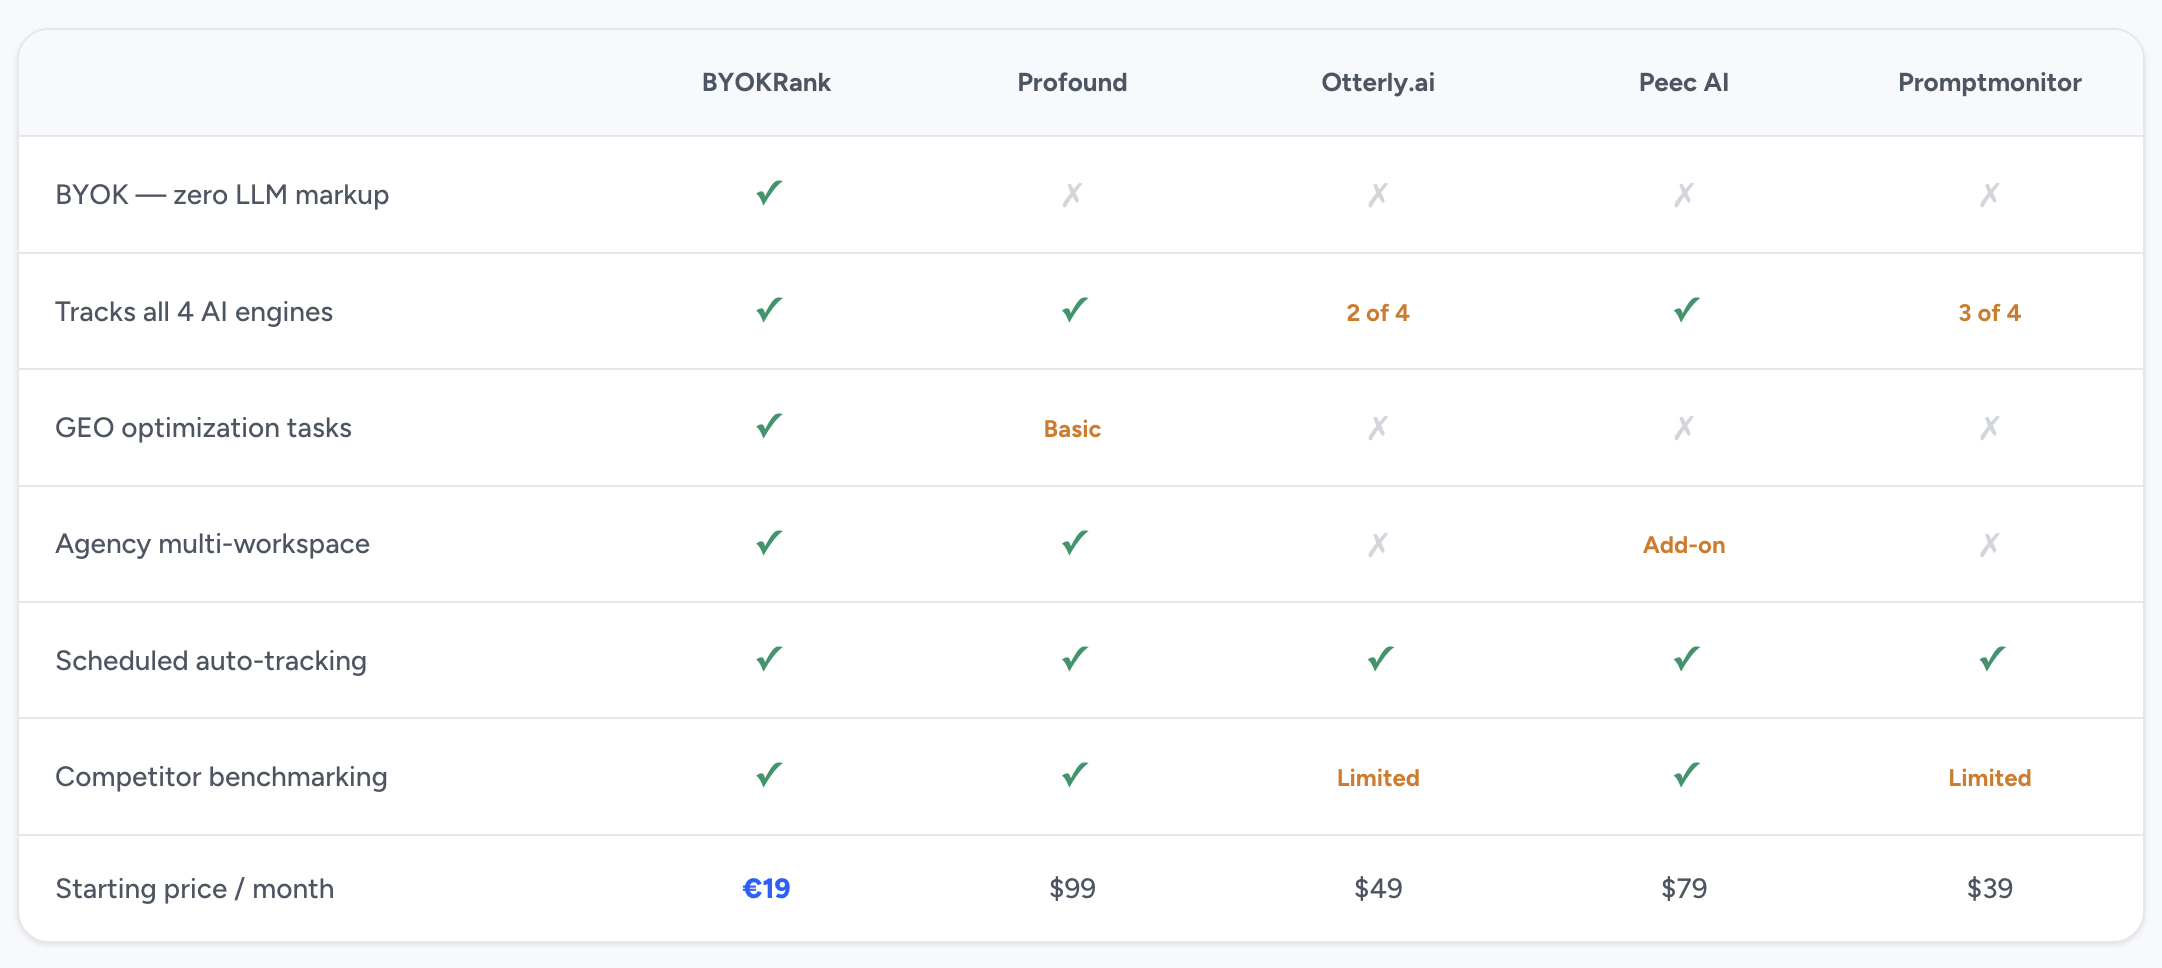Click Otterly.ai checkmark for Scheduled auto-tracking
The height and width of the screenshot is (968, 2162).
coord(1379,659)
